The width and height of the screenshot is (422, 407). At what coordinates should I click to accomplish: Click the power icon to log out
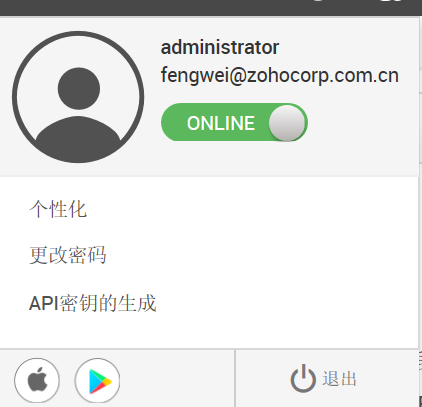pyautogui.click(x=303, y=378)
